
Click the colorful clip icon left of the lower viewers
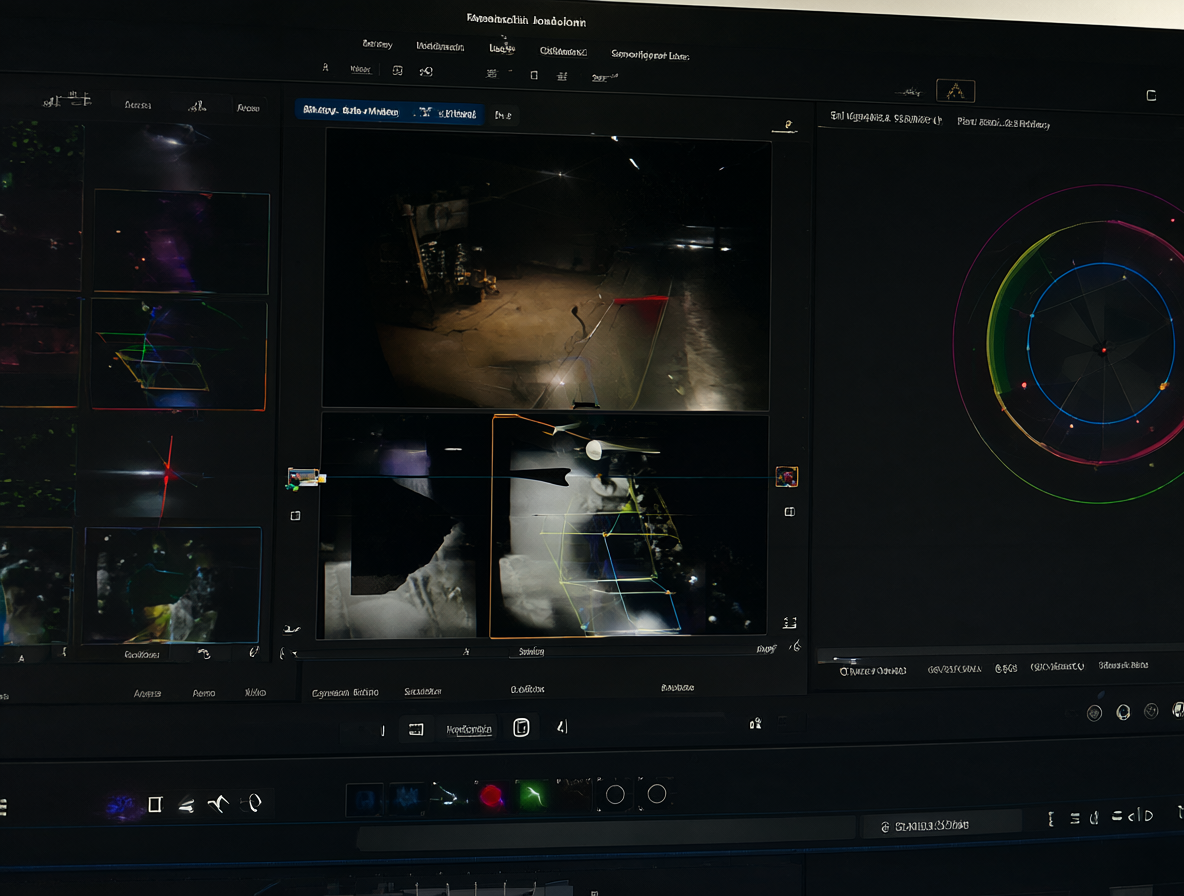pyautogui.click(x=304, y=478)
